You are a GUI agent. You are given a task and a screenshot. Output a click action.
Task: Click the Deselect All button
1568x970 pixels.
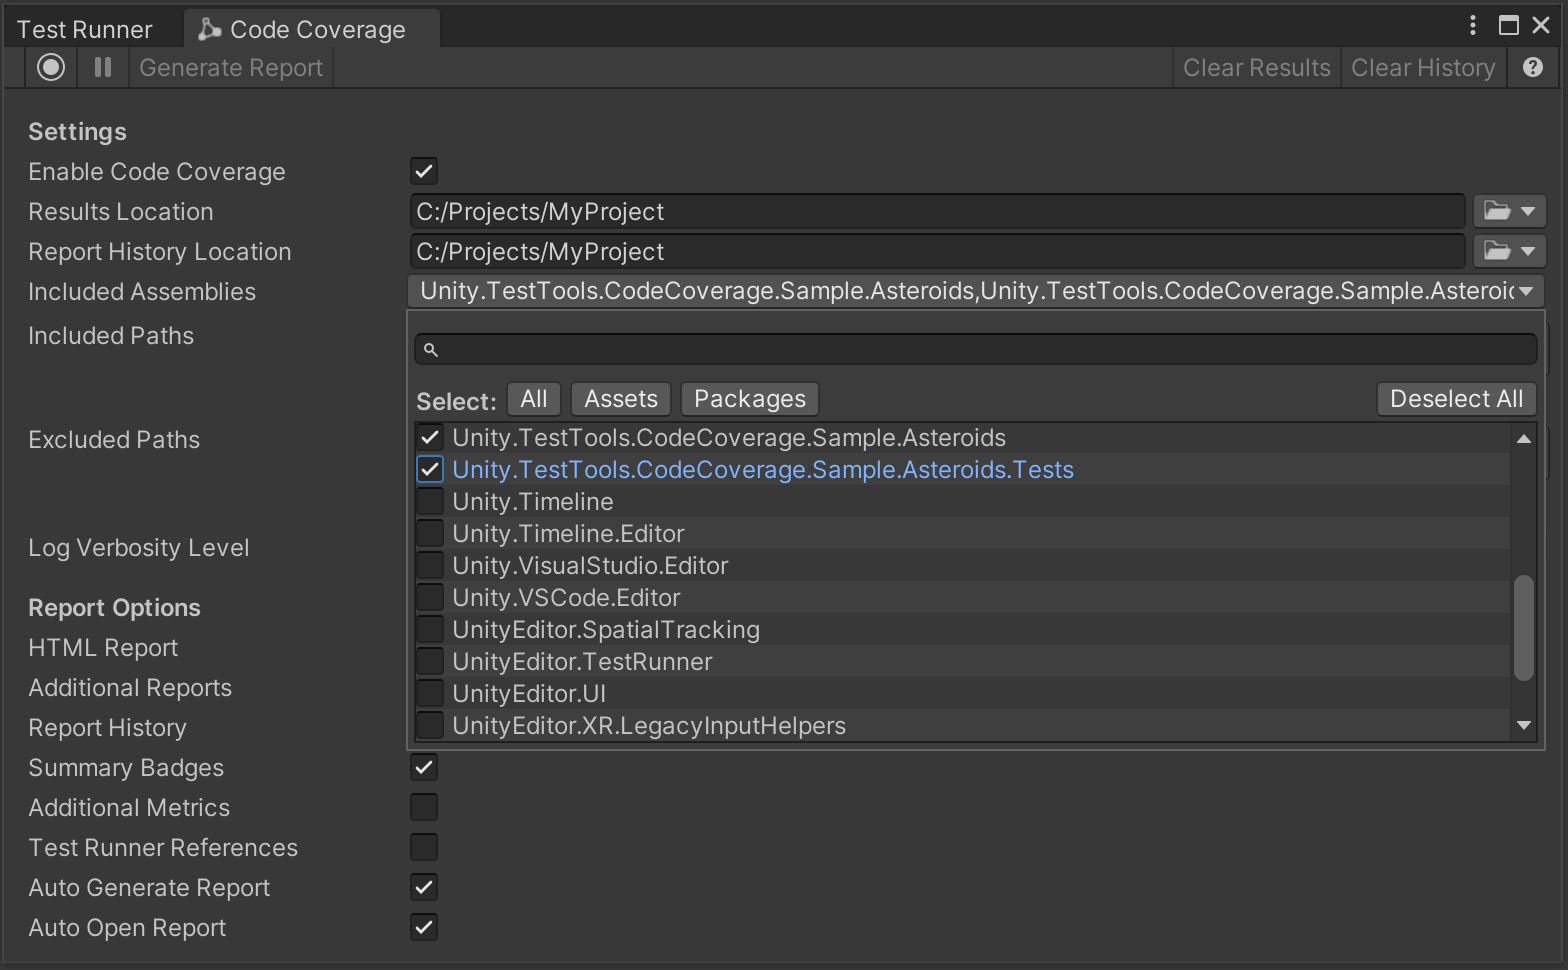coord(1455,399)
